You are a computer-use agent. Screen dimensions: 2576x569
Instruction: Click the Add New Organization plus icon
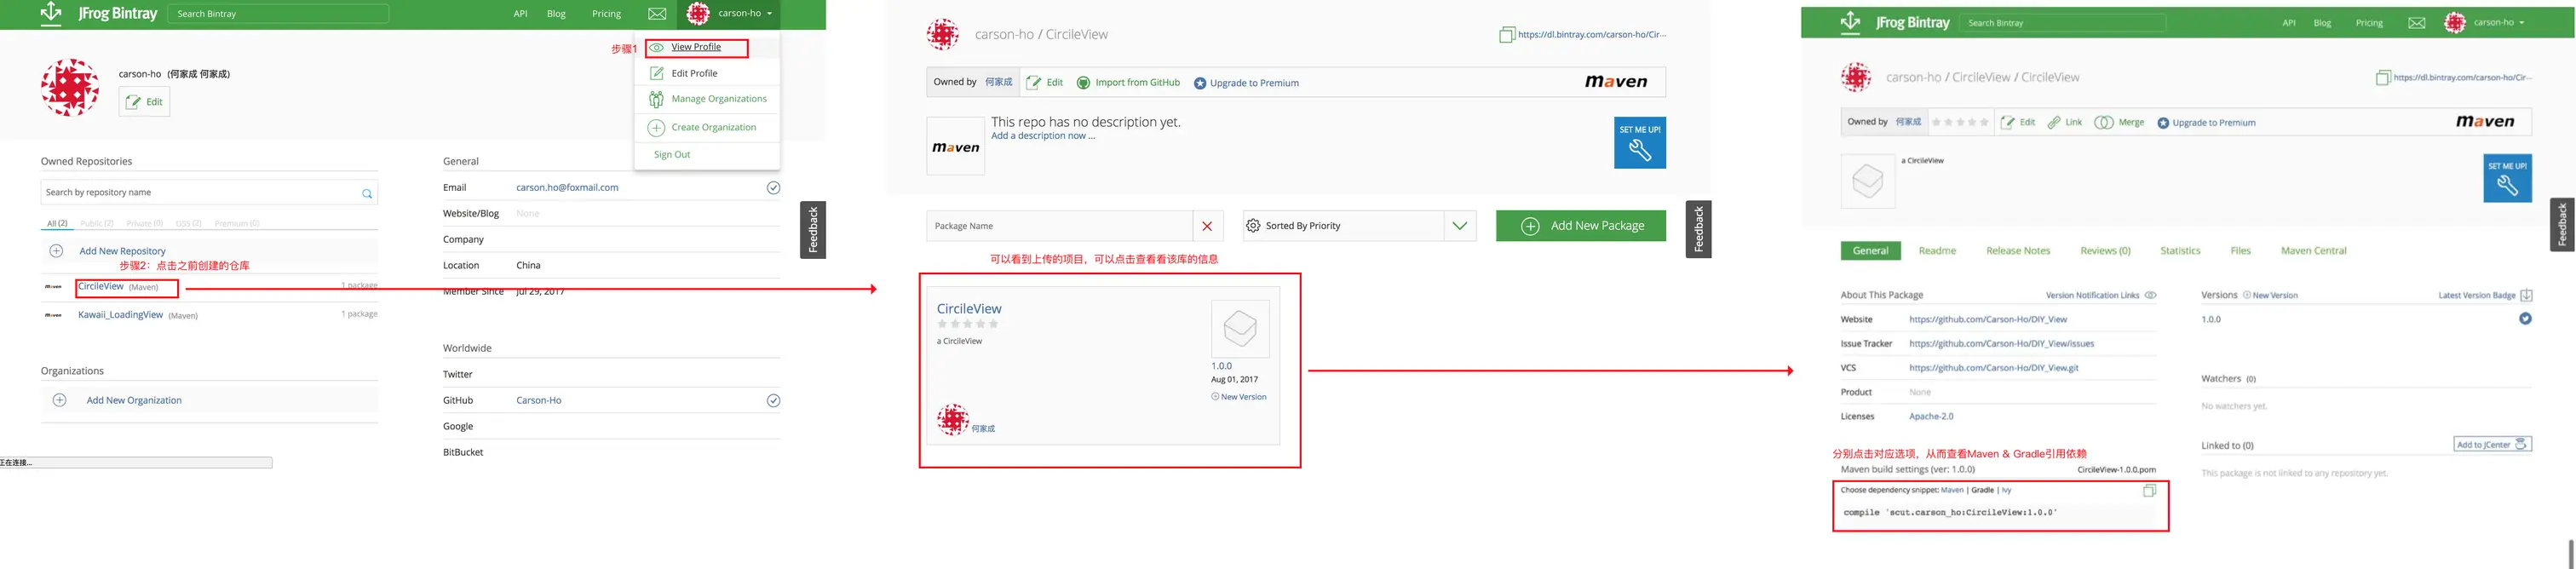[60, 400]
